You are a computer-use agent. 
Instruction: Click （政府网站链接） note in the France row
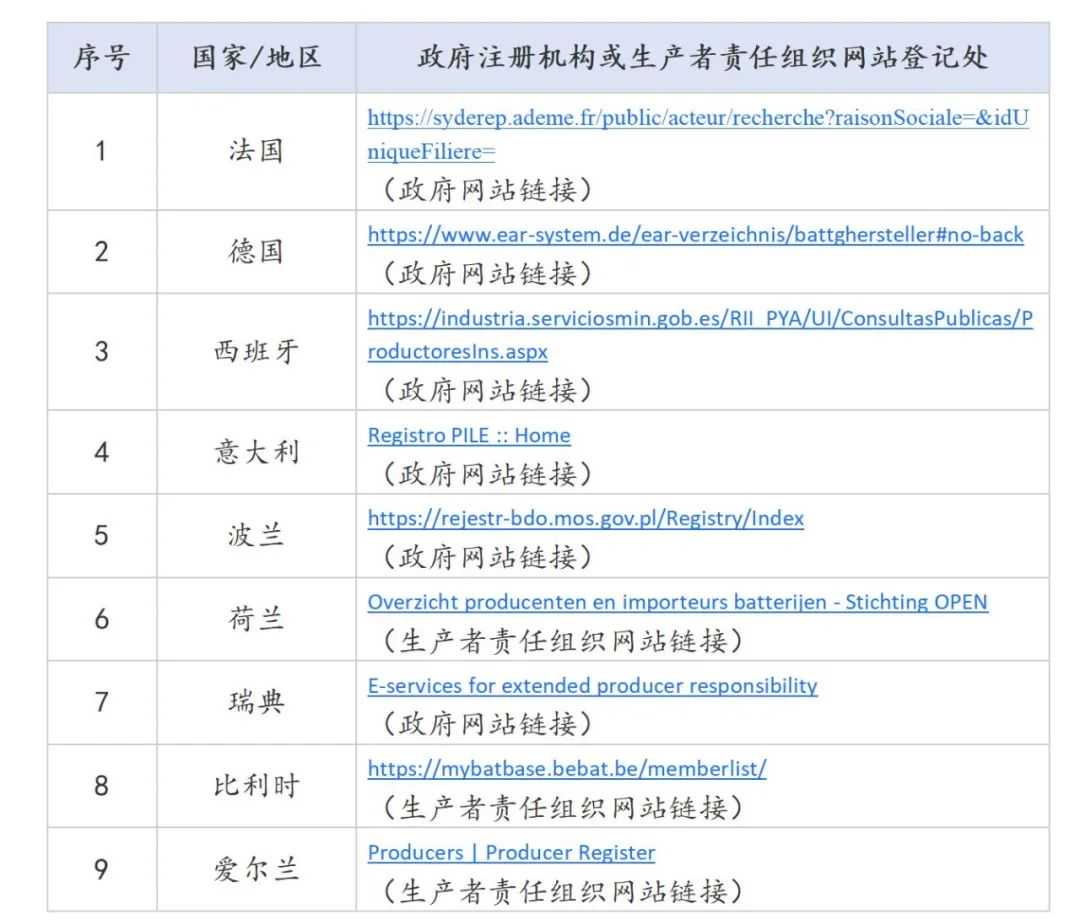(x=488, y=190)
